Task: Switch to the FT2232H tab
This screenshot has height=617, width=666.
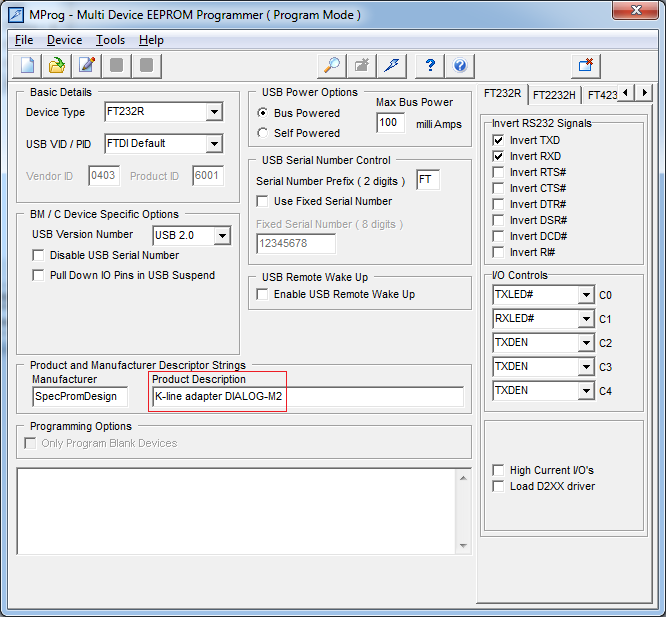Action: 553,94
